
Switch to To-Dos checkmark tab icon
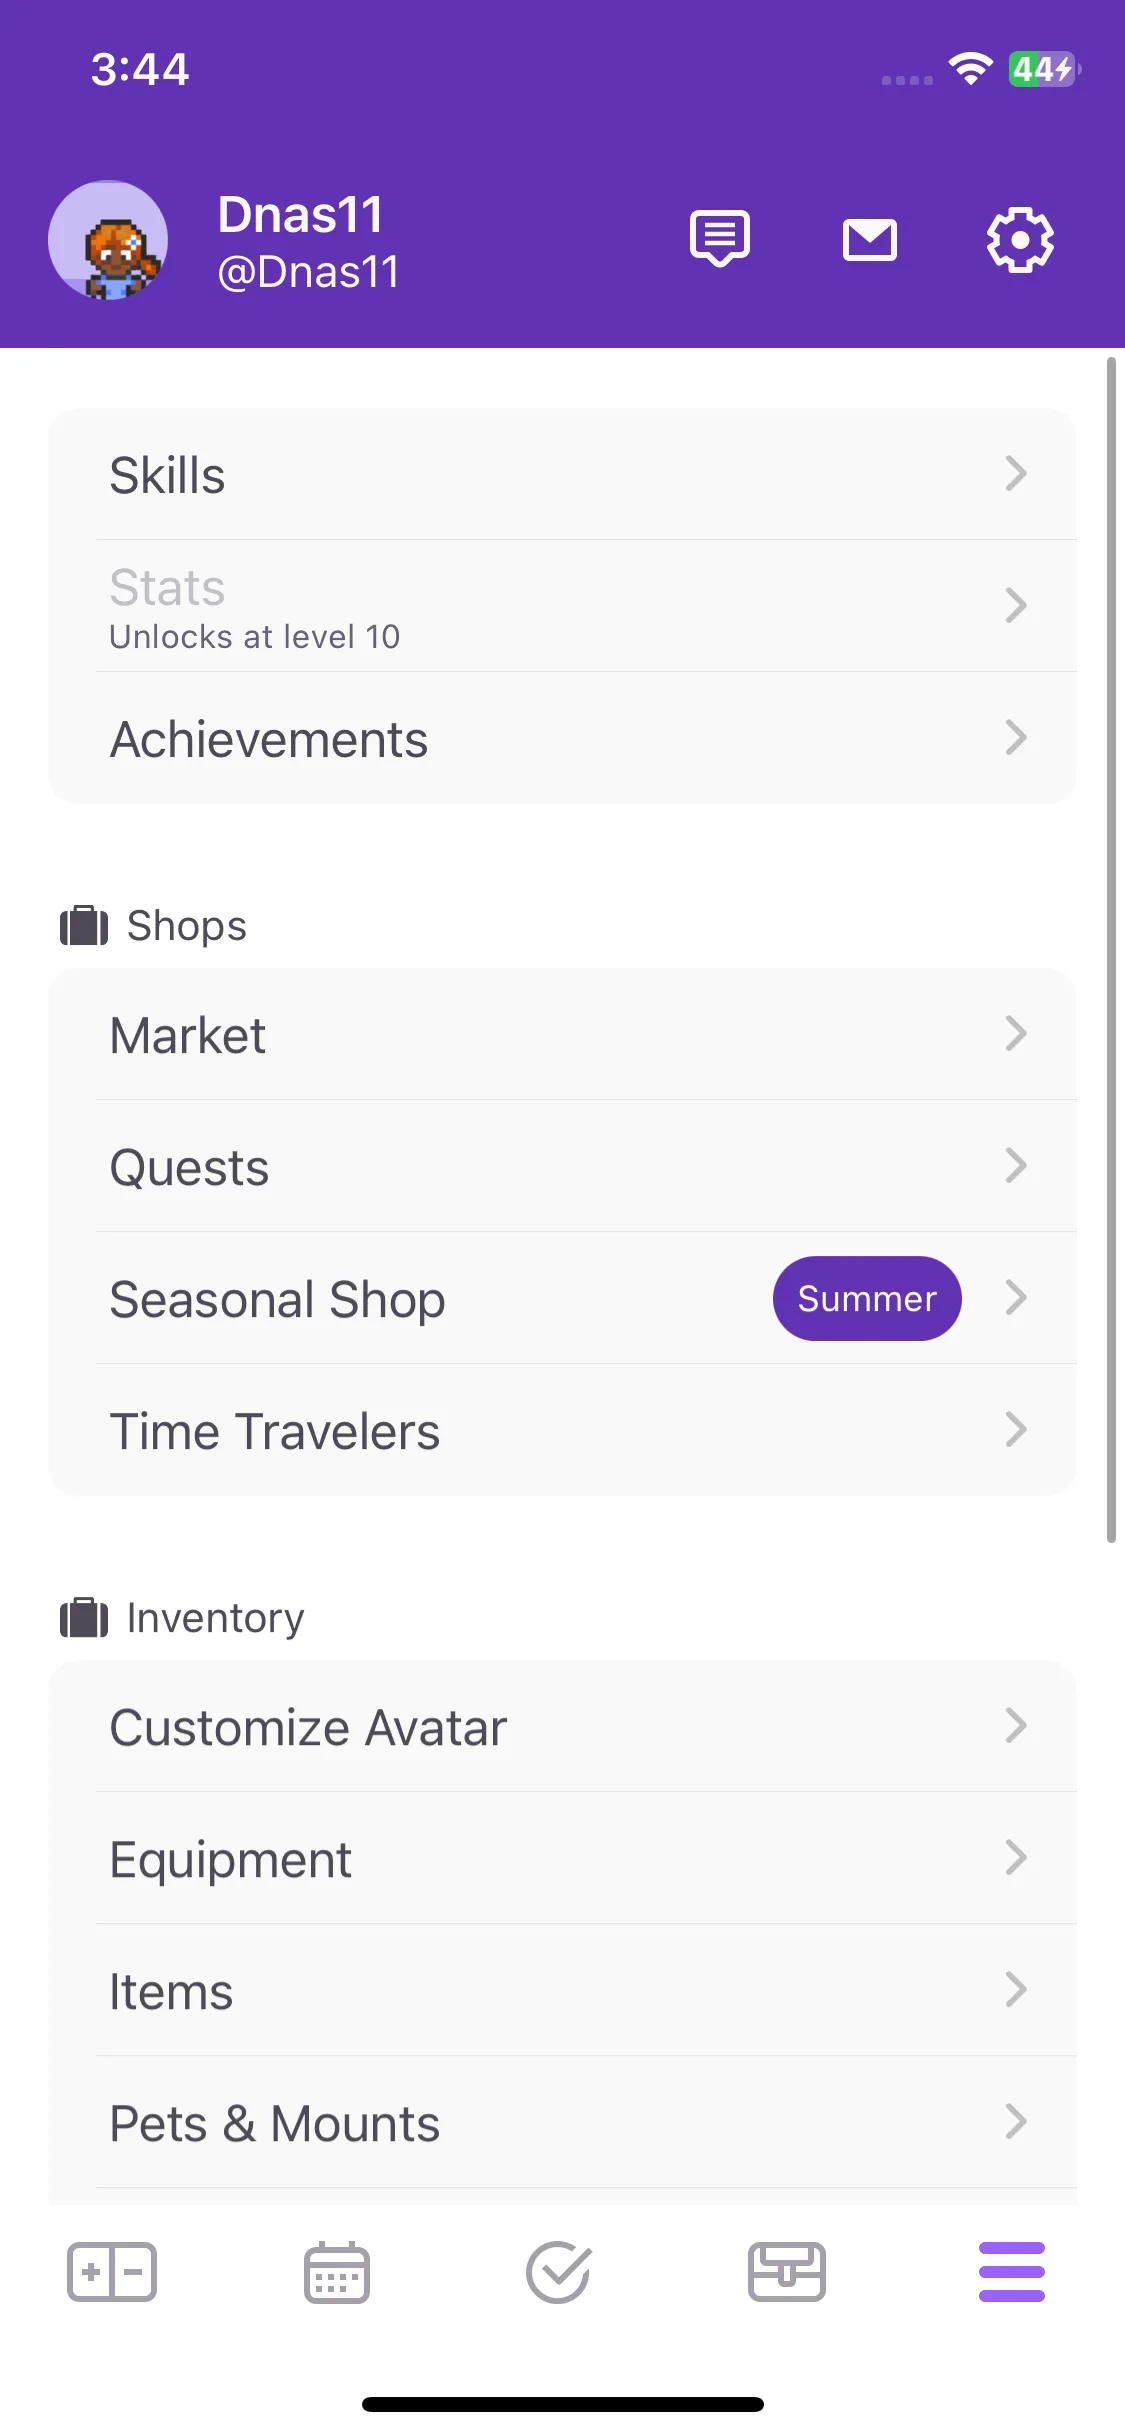559,2272
